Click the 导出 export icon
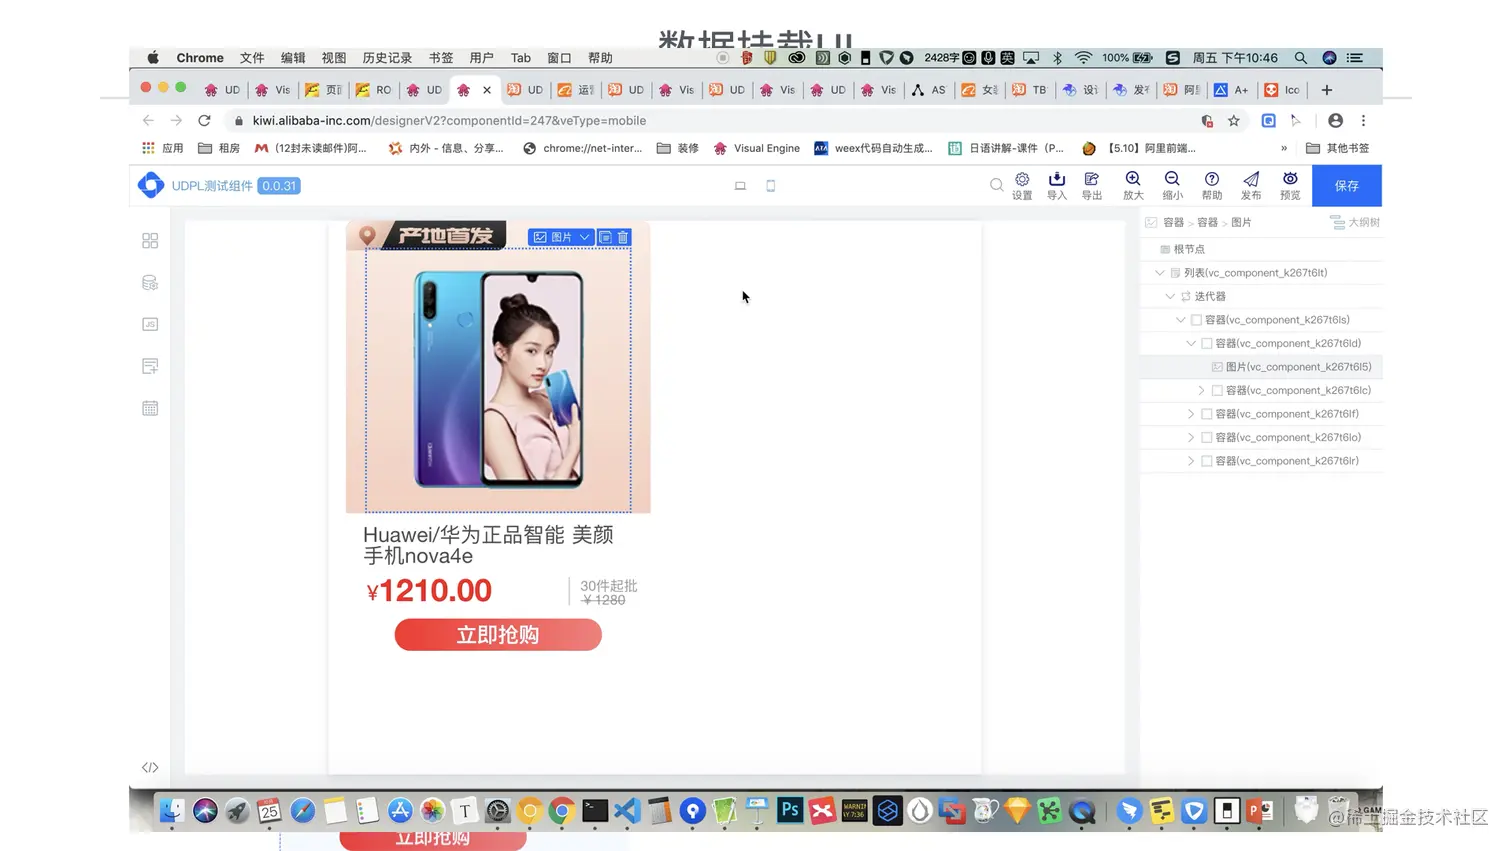 pyautogui.click(x=1092, y=180)
